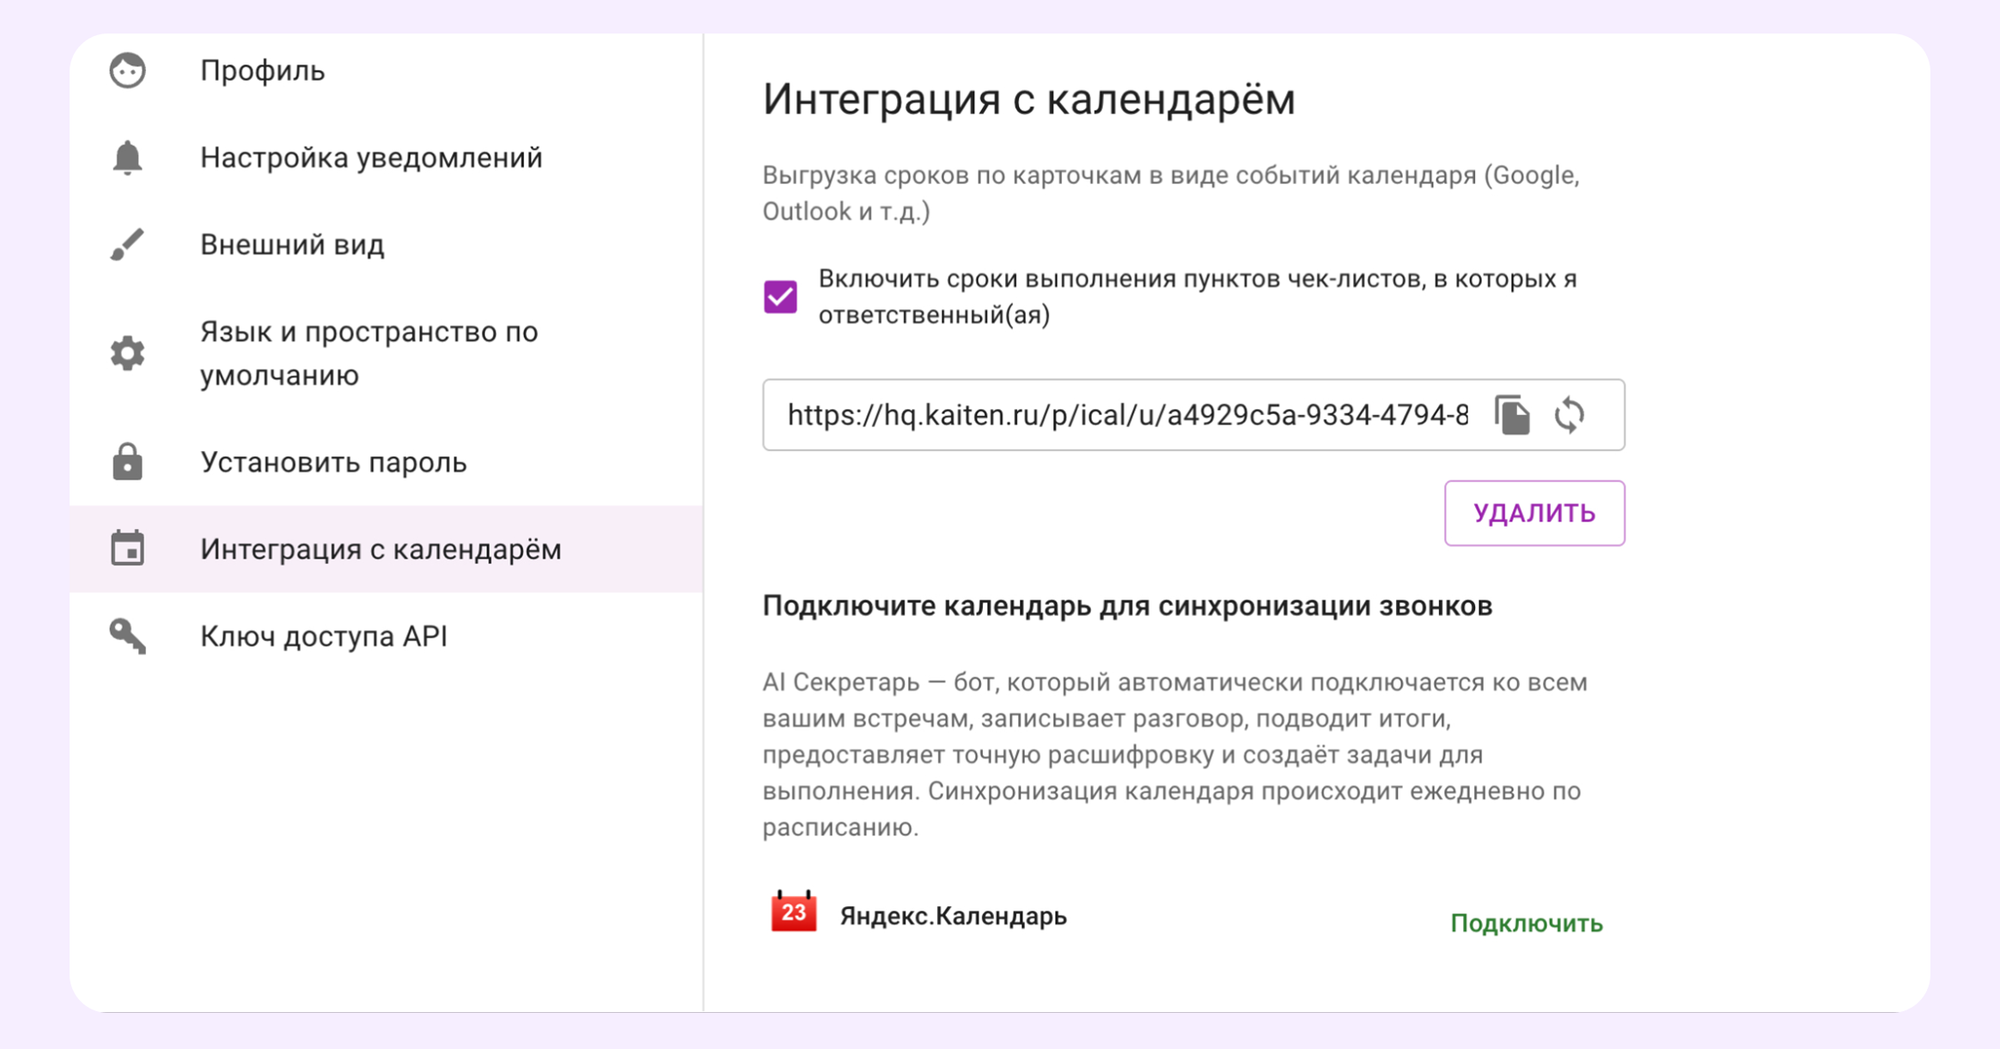The width and height of the screenshot is (2000, 1049).
Task: Click the notification bell icon
Action: pos(128,158)
